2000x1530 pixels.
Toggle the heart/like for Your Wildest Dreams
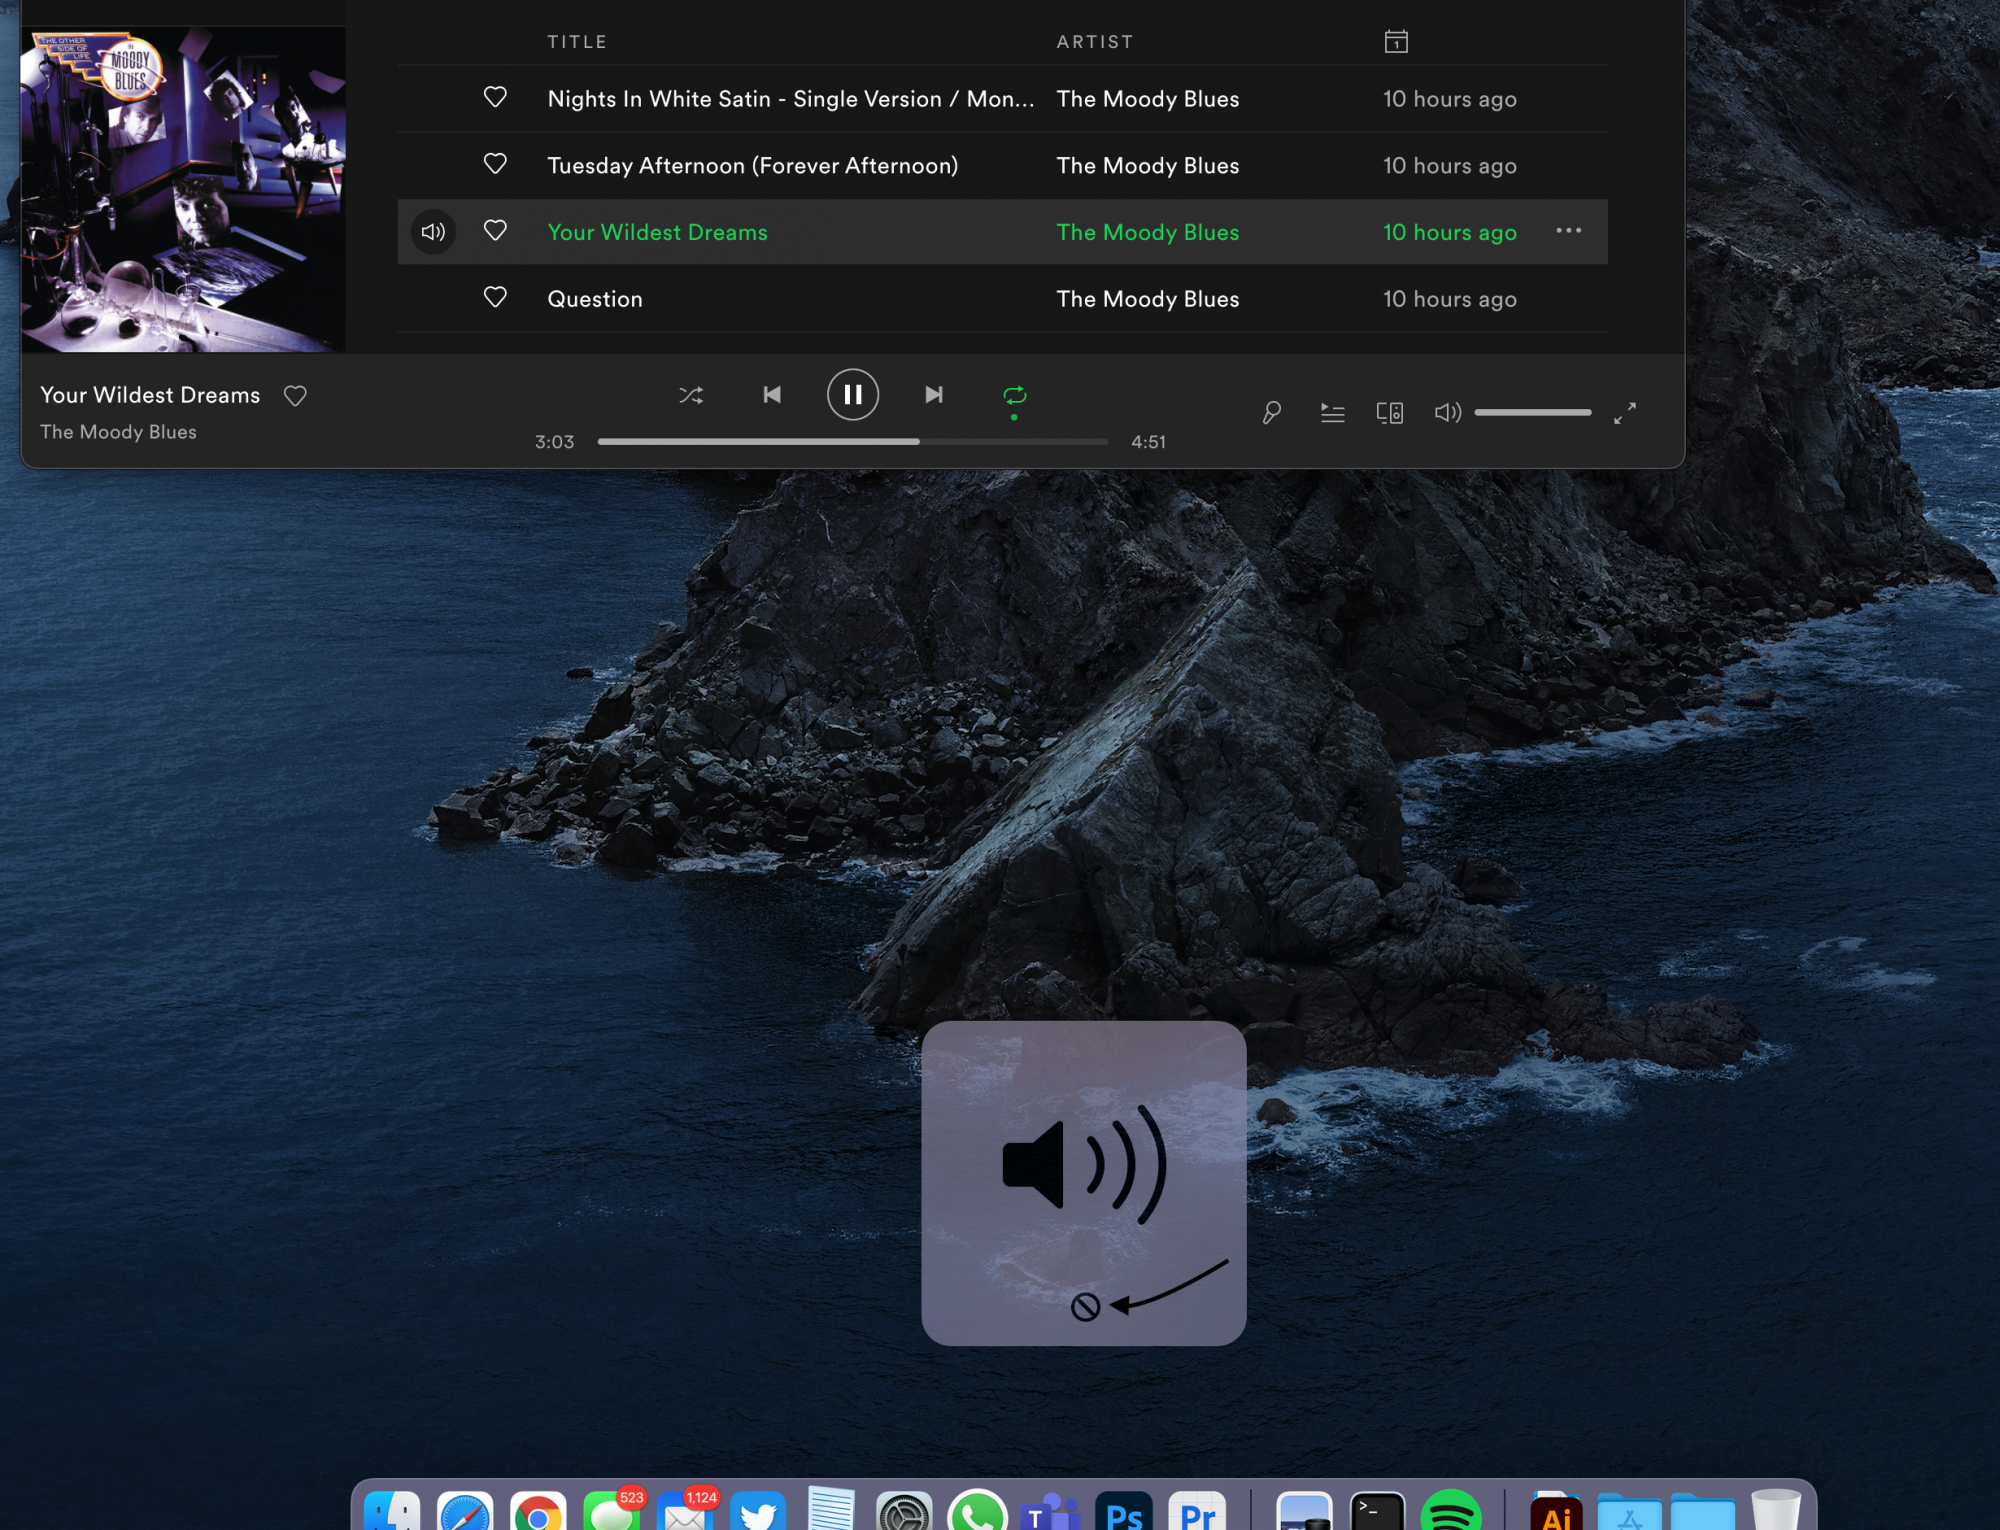495,231
